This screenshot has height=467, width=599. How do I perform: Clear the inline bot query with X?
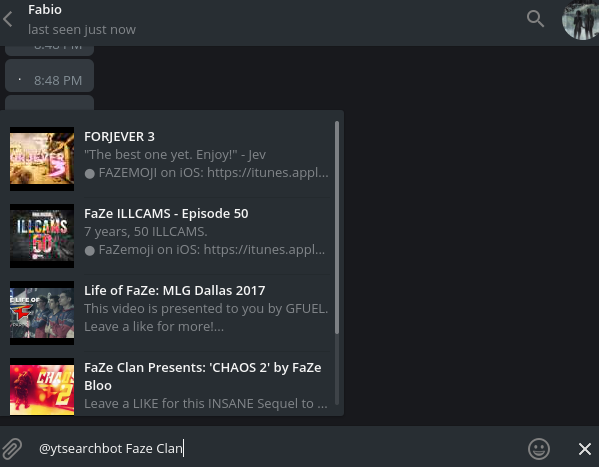pos(584,449)
